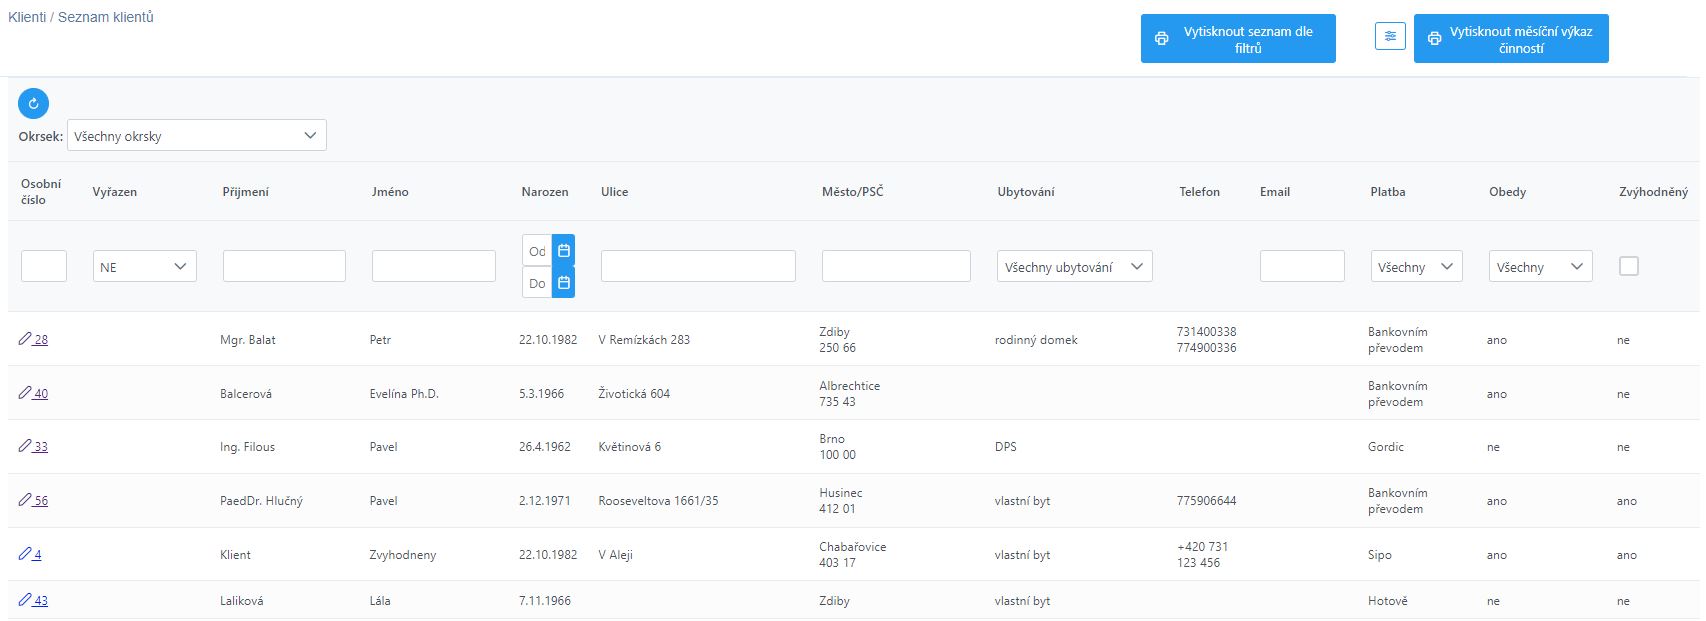Open client number 40 link

click(41, 394)
